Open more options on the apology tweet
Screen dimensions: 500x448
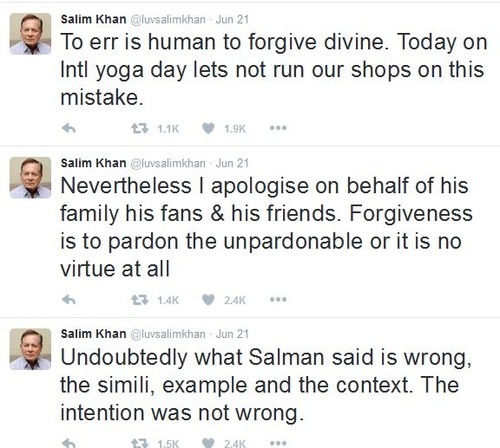[278, 300]
